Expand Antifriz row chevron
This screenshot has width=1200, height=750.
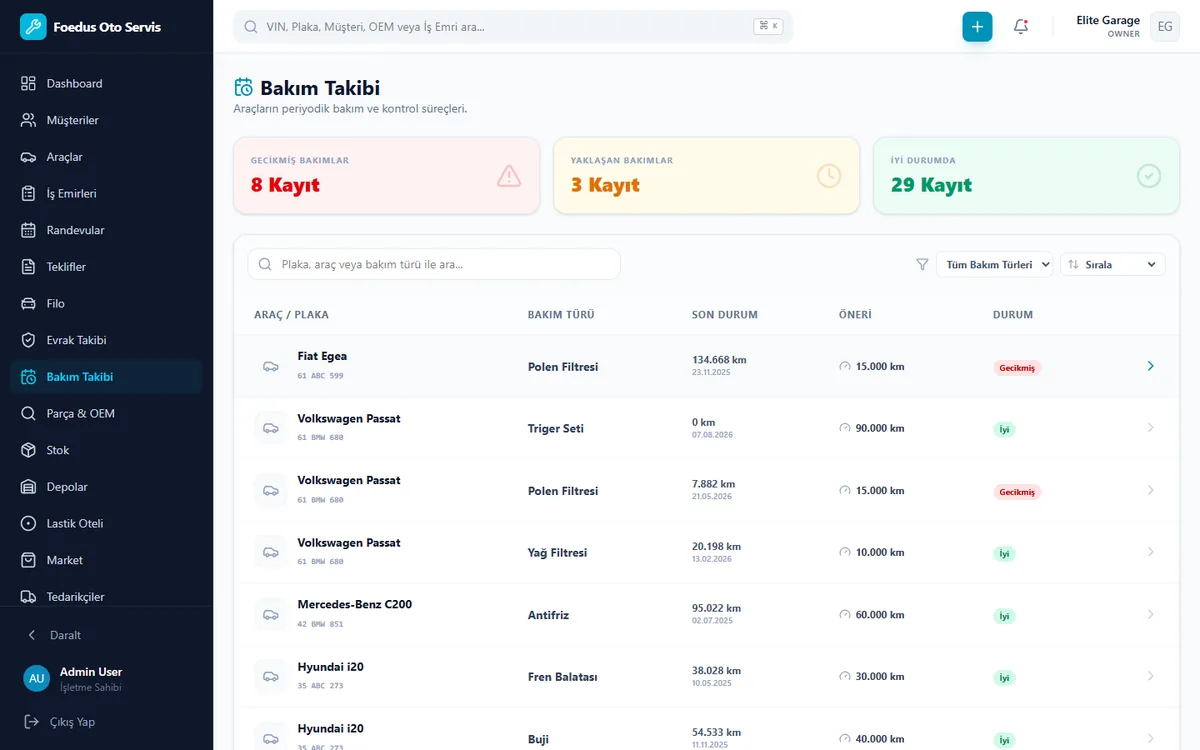[x=1150, y=614]
